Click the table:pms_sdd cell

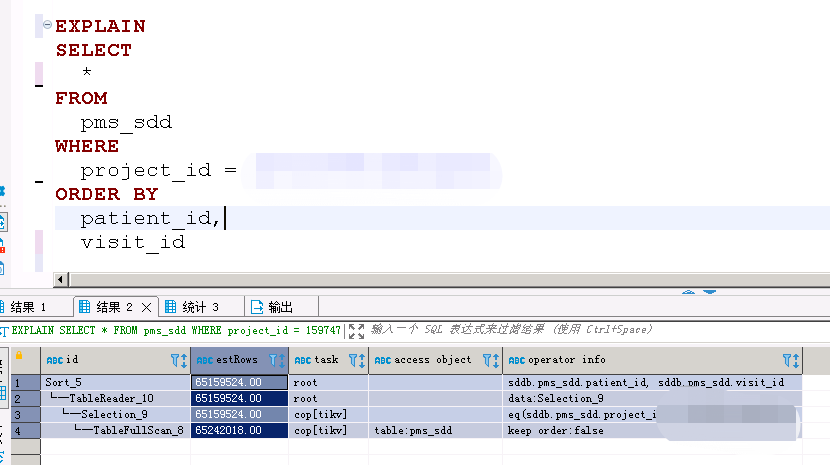coord(435,430)
